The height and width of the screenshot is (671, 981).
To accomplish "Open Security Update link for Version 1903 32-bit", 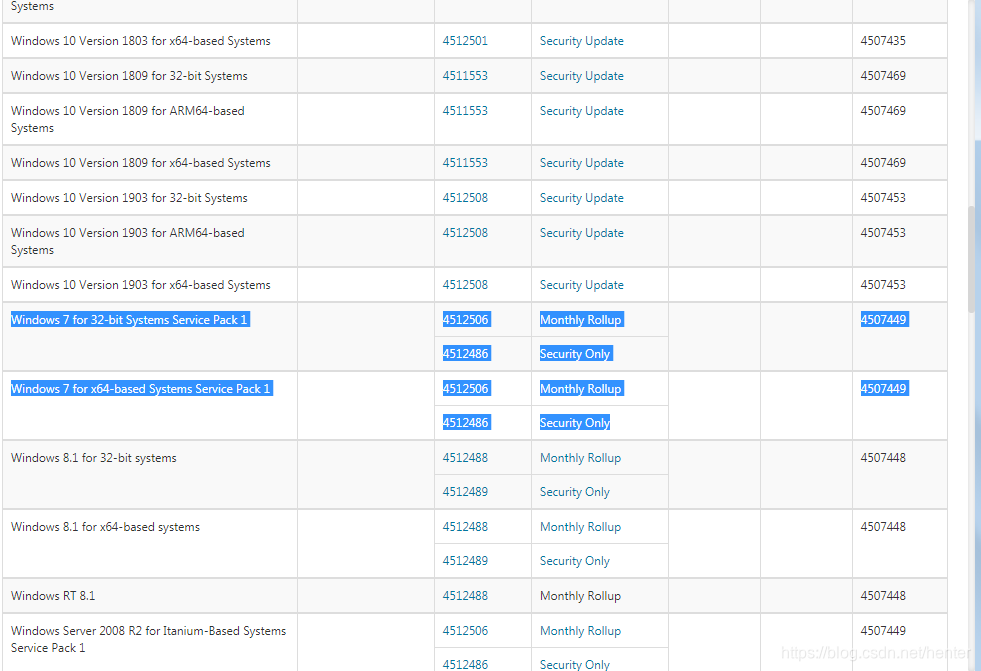I will (581, 198).
